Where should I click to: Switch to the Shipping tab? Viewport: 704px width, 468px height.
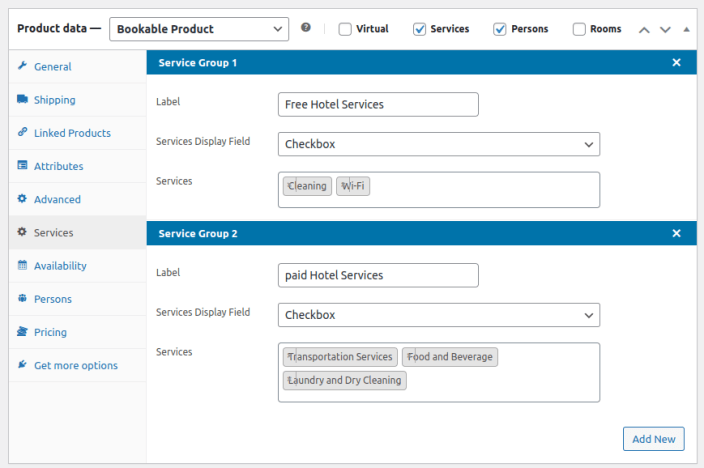tap(78, 100)
